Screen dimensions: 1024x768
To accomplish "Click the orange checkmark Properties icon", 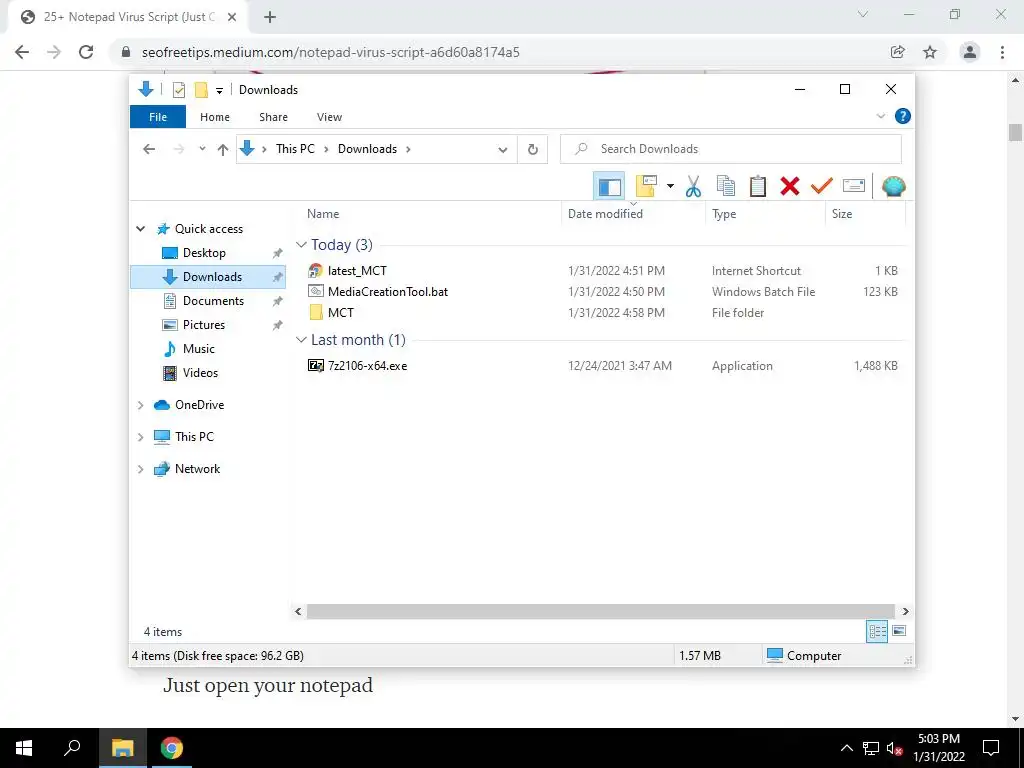I will coord(822,187).
